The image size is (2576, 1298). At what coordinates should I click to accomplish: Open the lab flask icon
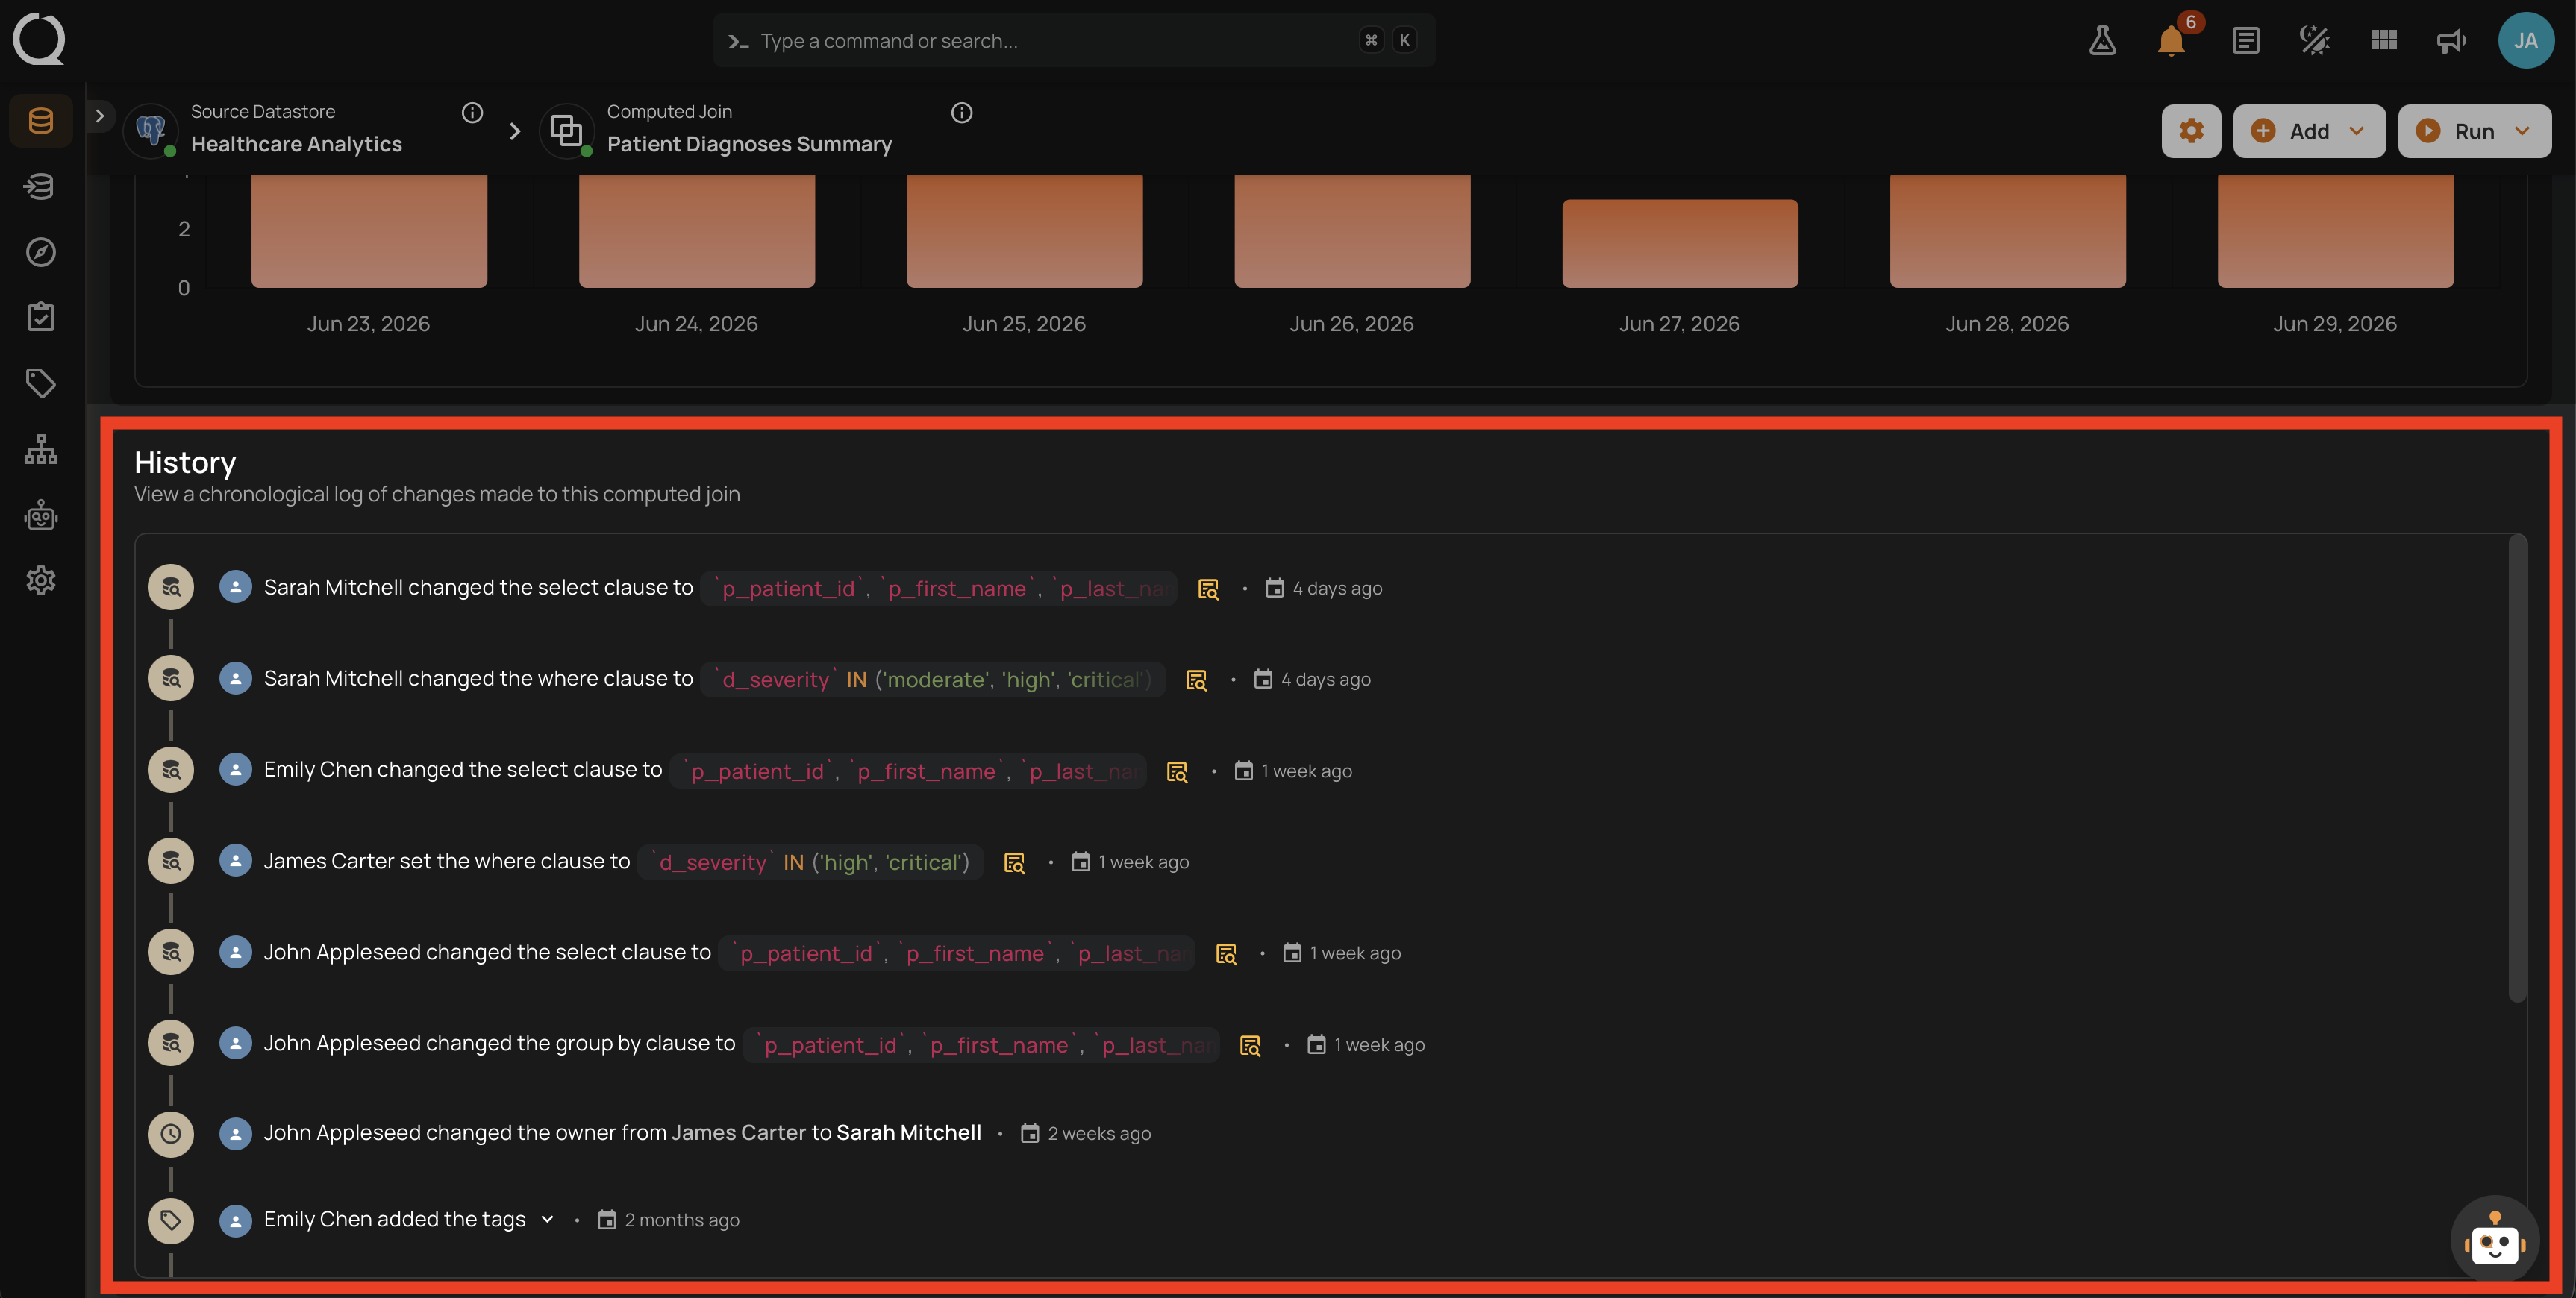(x=2102, y=41)
